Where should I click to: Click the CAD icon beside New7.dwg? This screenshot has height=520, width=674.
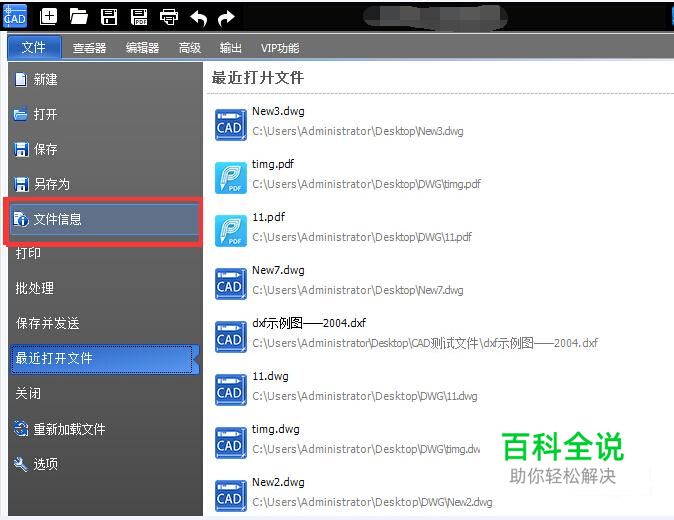[x=230, y=284]
